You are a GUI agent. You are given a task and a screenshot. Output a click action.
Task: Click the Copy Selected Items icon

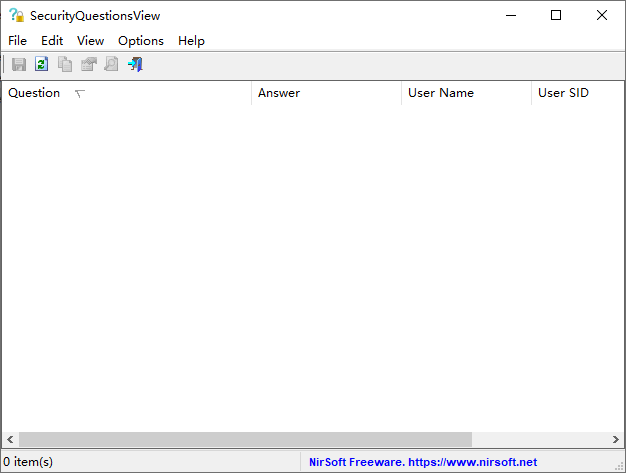[x=65, y=64]
